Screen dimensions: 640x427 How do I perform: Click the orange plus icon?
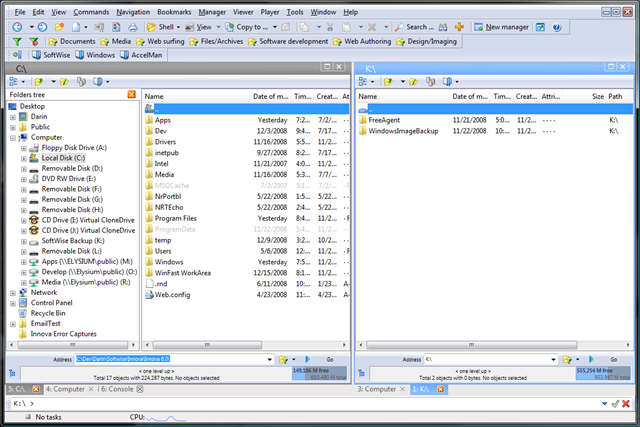tap(460, 27)
